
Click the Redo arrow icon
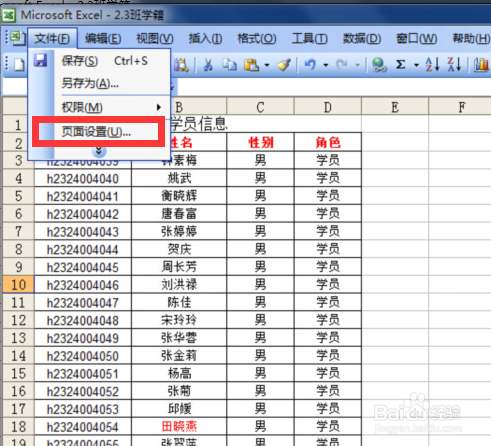(x=342, y=64)
